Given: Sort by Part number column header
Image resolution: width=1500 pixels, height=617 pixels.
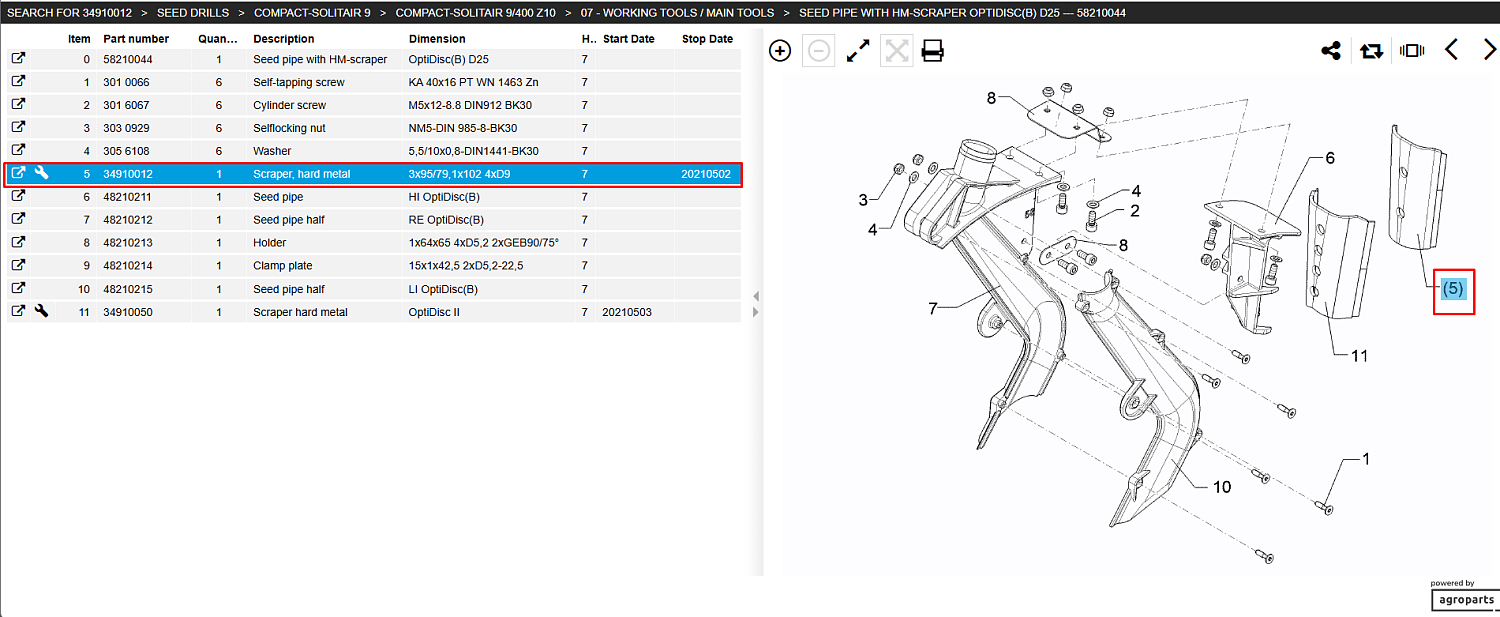Looking at the screenshot, I should point(136,39).
